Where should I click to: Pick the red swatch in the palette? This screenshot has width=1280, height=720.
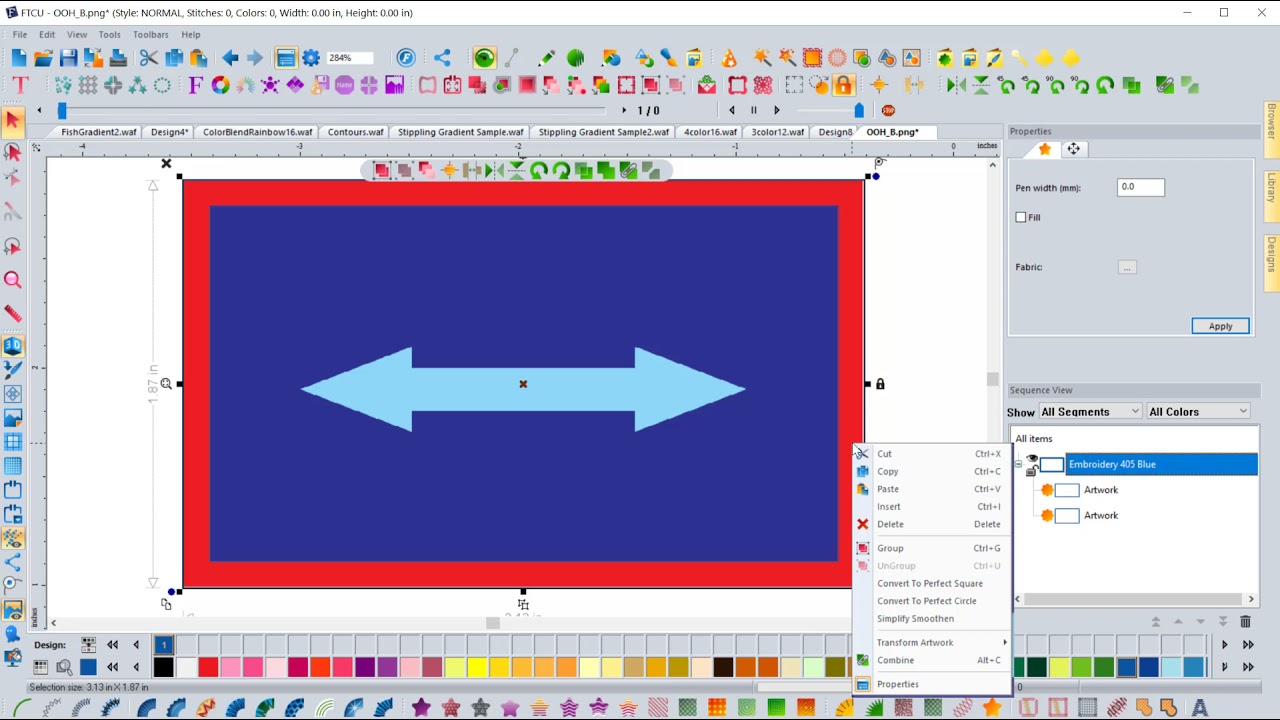(208, 667)
